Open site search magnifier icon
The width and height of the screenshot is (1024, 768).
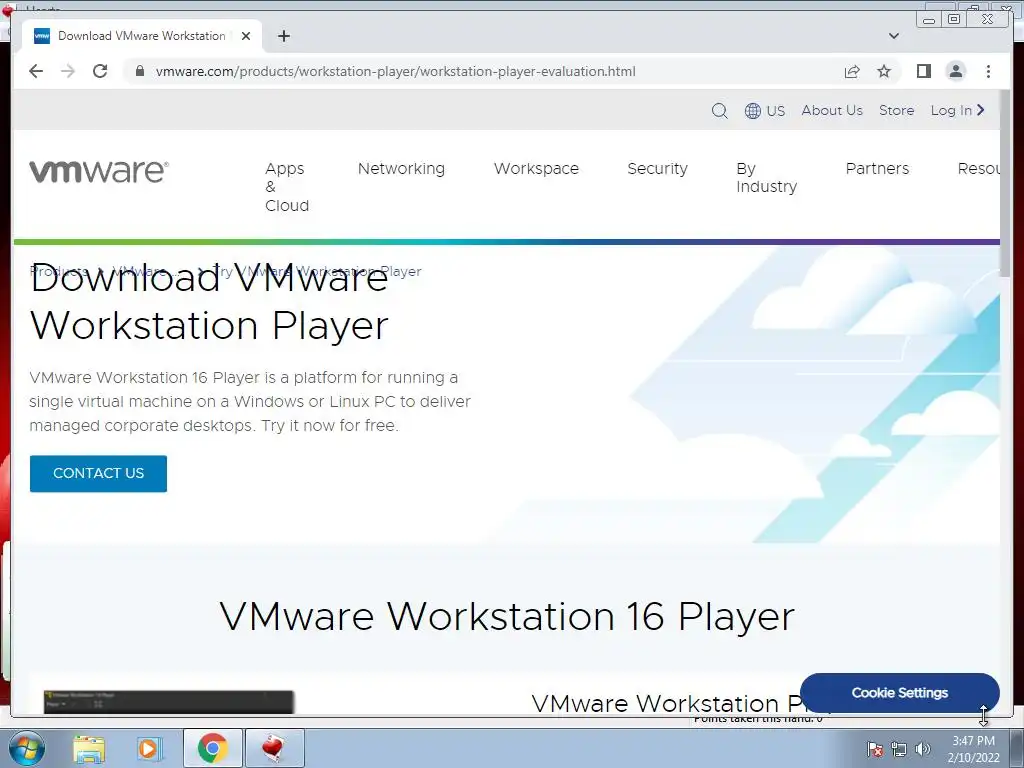coord(719,110)
